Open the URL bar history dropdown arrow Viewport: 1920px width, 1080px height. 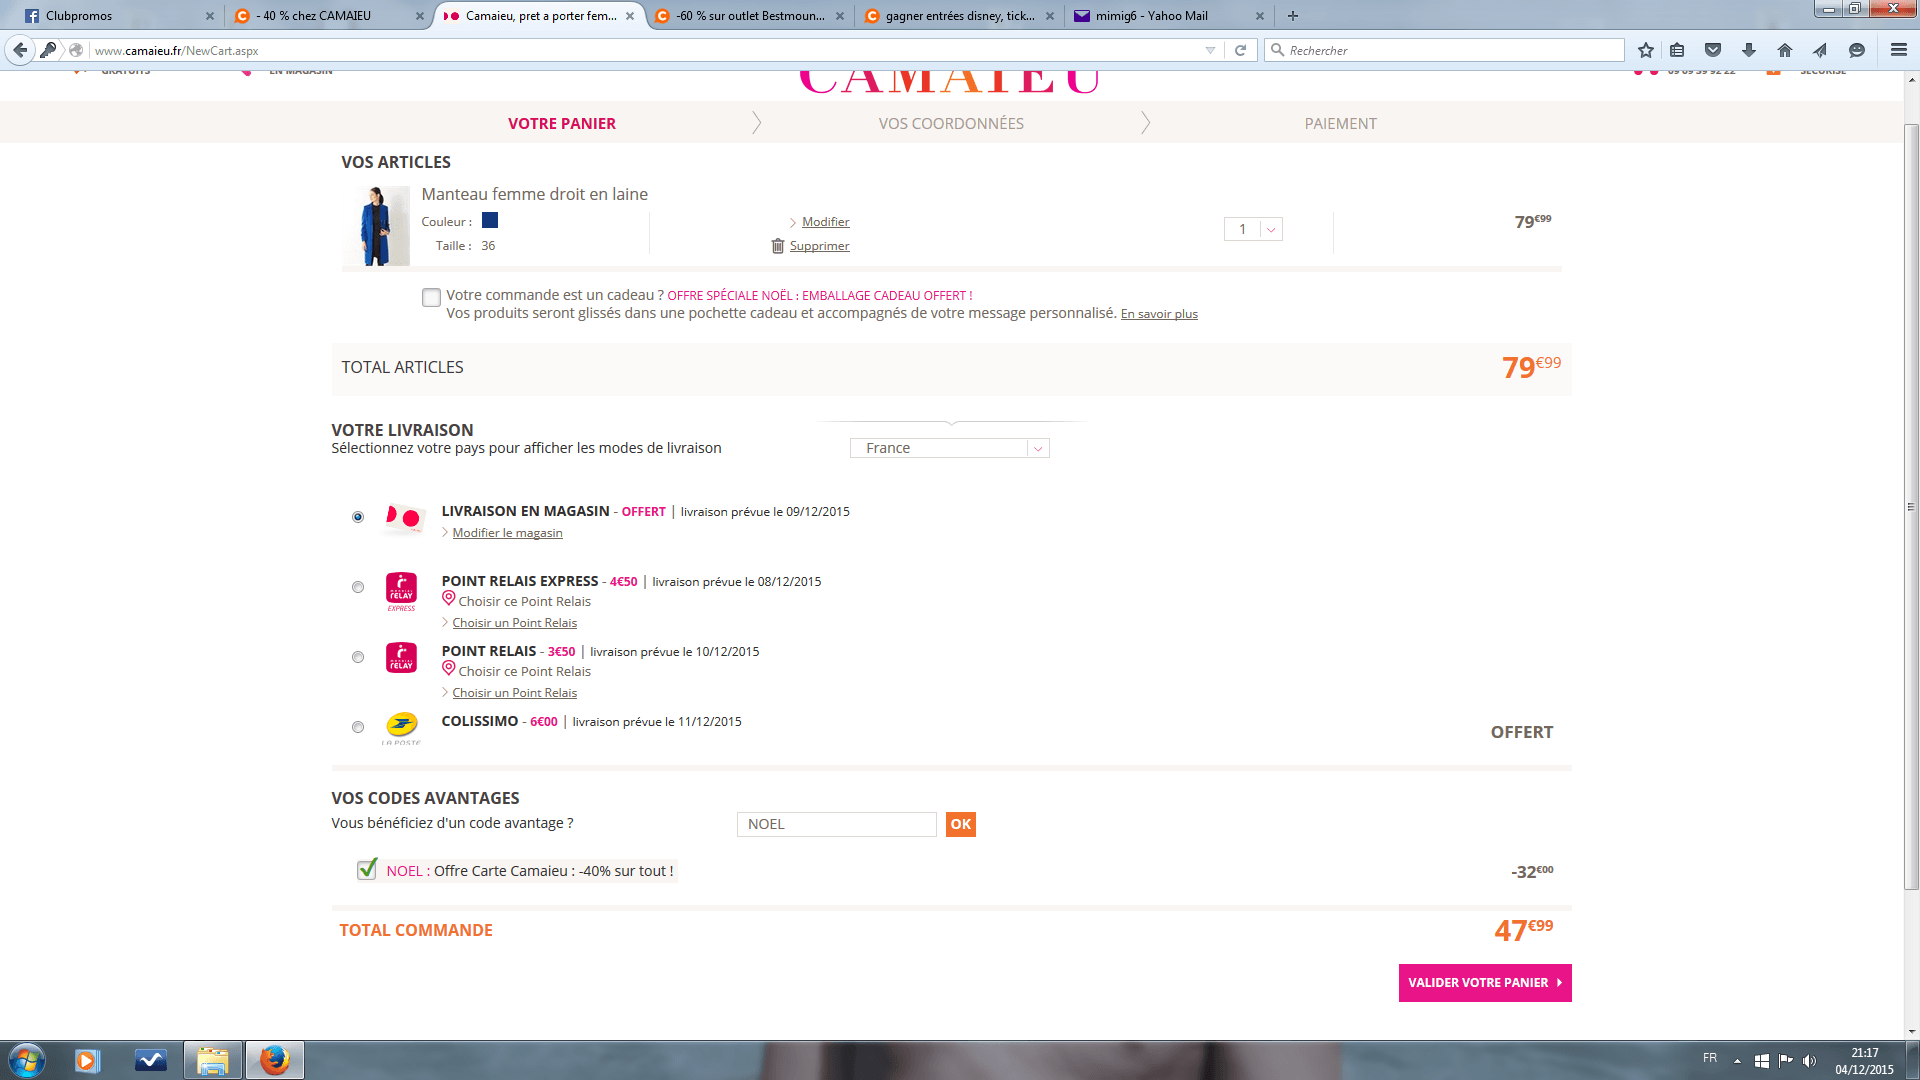click(x=1210, y=50)
